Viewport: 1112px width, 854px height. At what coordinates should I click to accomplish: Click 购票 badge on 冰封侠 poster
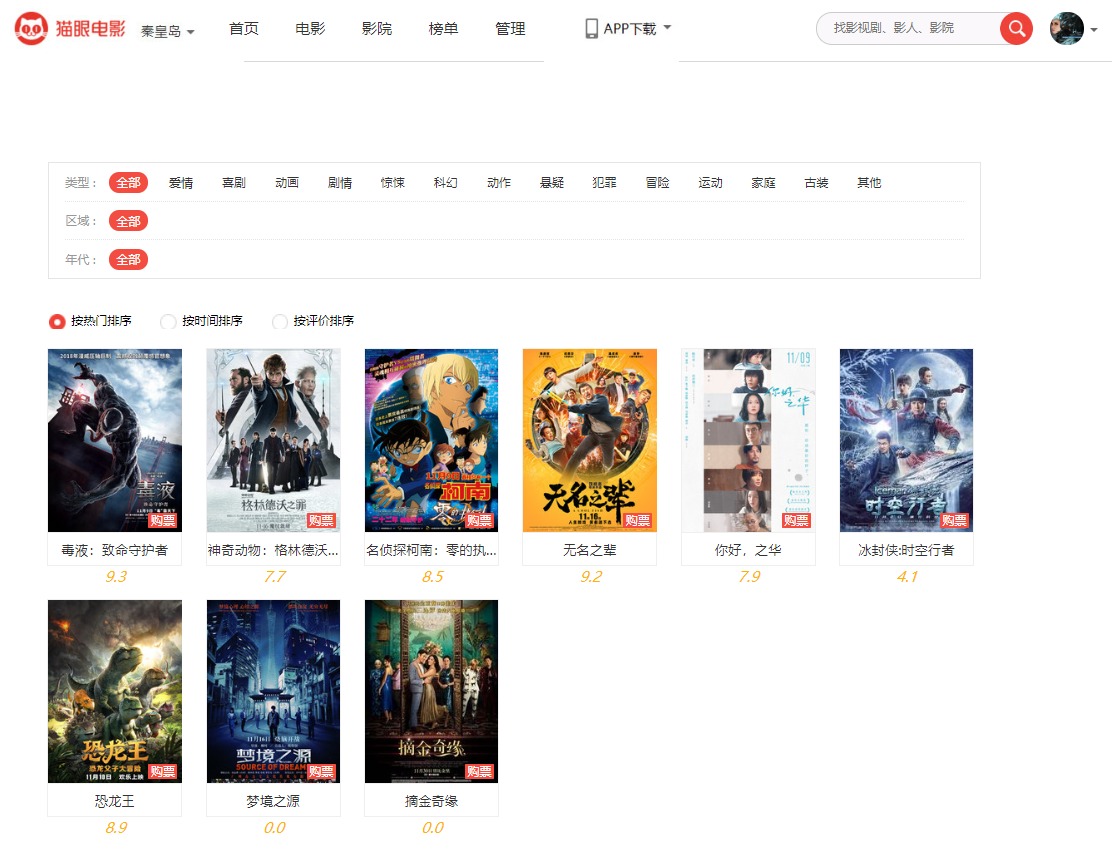[955, 521]
